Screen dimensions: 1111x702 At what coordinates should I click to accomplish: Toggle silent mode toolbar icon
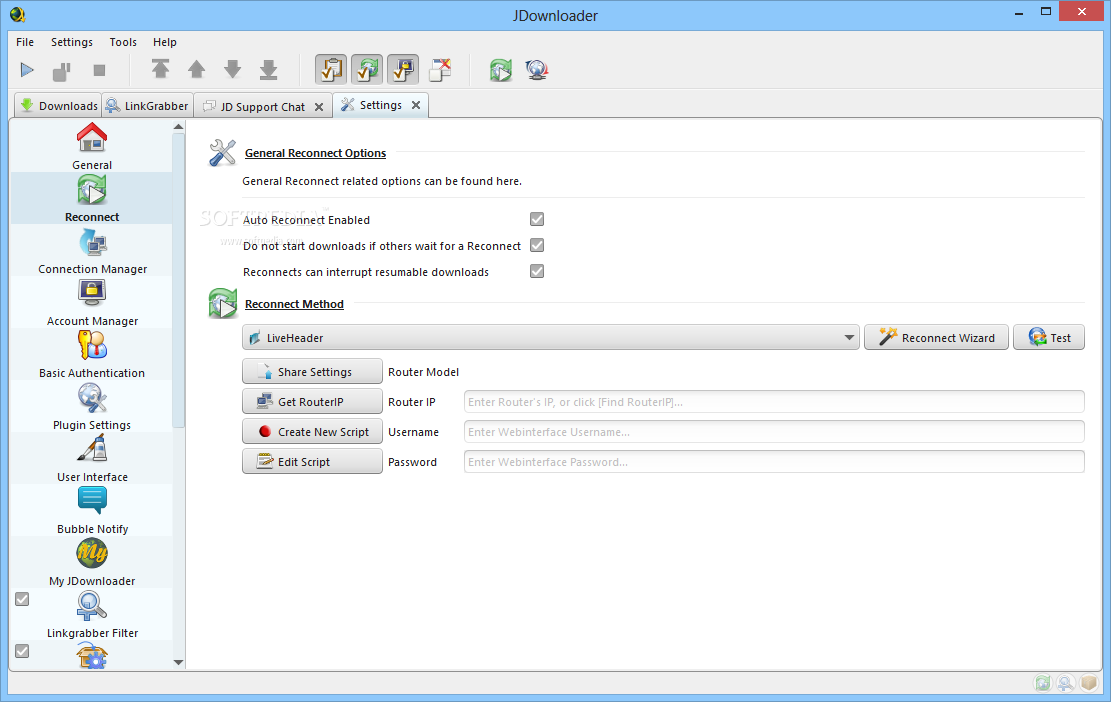(x=440, y=69)
